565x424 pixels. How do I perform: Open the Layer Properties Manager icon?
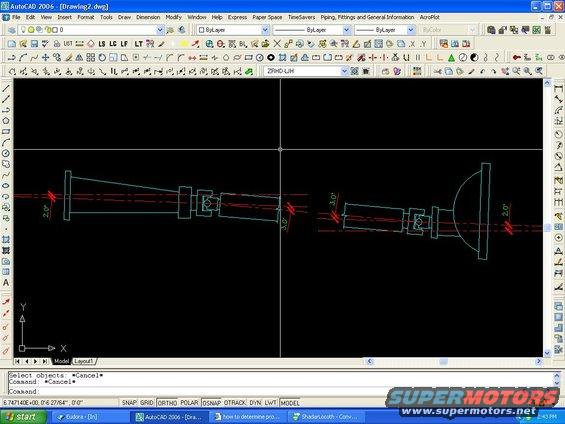(12, 30)
